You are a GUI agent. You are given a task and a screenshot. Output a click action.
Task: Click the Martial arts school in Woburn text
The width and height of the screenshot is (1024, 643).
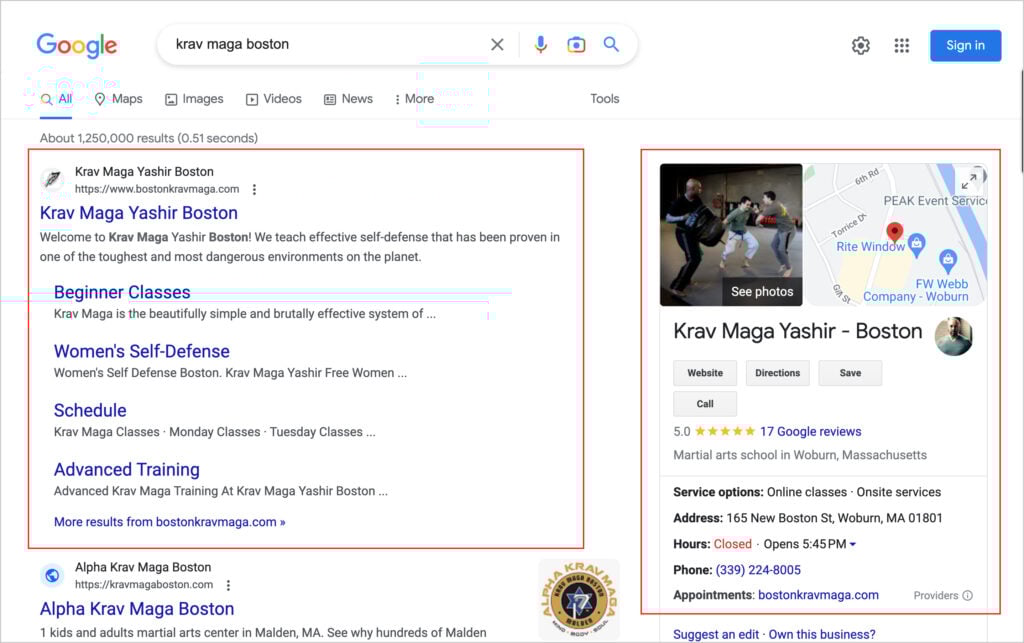tap(800, 455)
